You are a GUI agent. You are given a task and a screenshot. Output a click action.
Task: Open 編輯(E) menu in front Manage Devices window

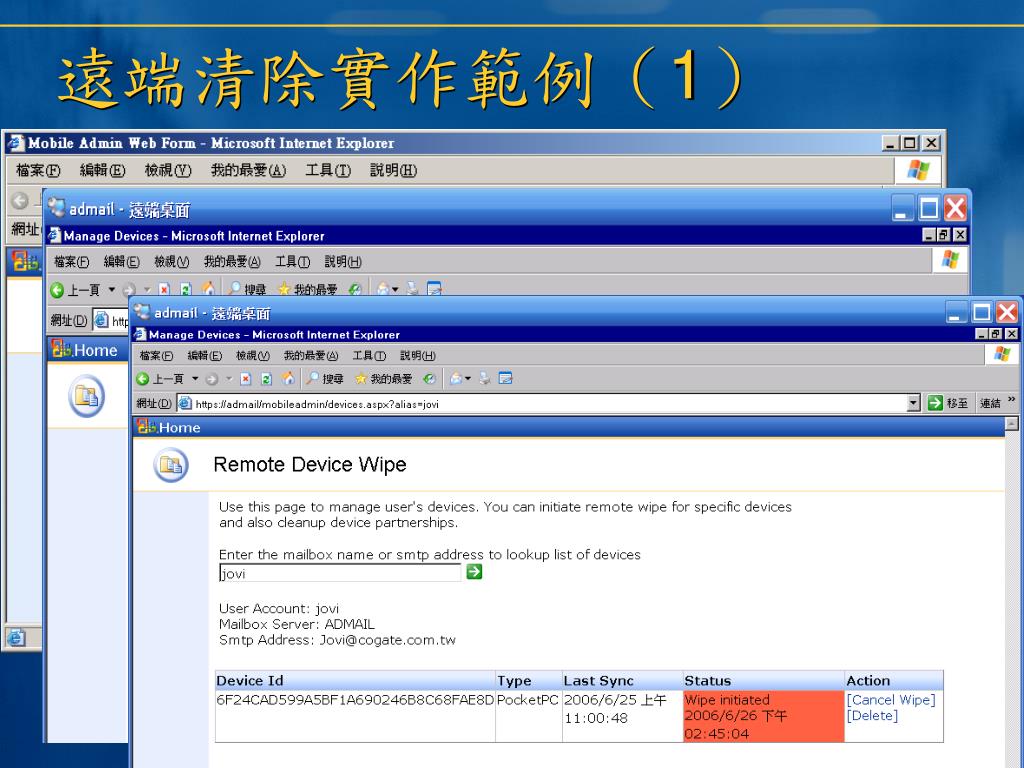(x=204, y=356)
